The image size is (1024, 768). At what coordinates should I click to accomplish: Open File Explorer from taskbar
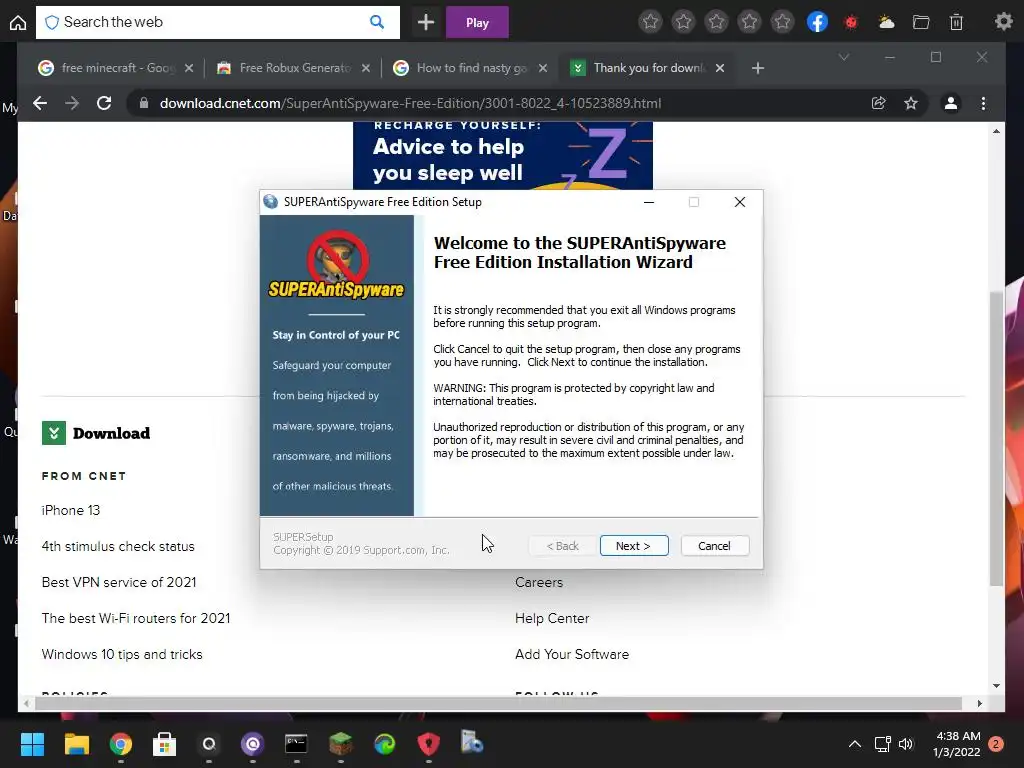coord(76,744)
